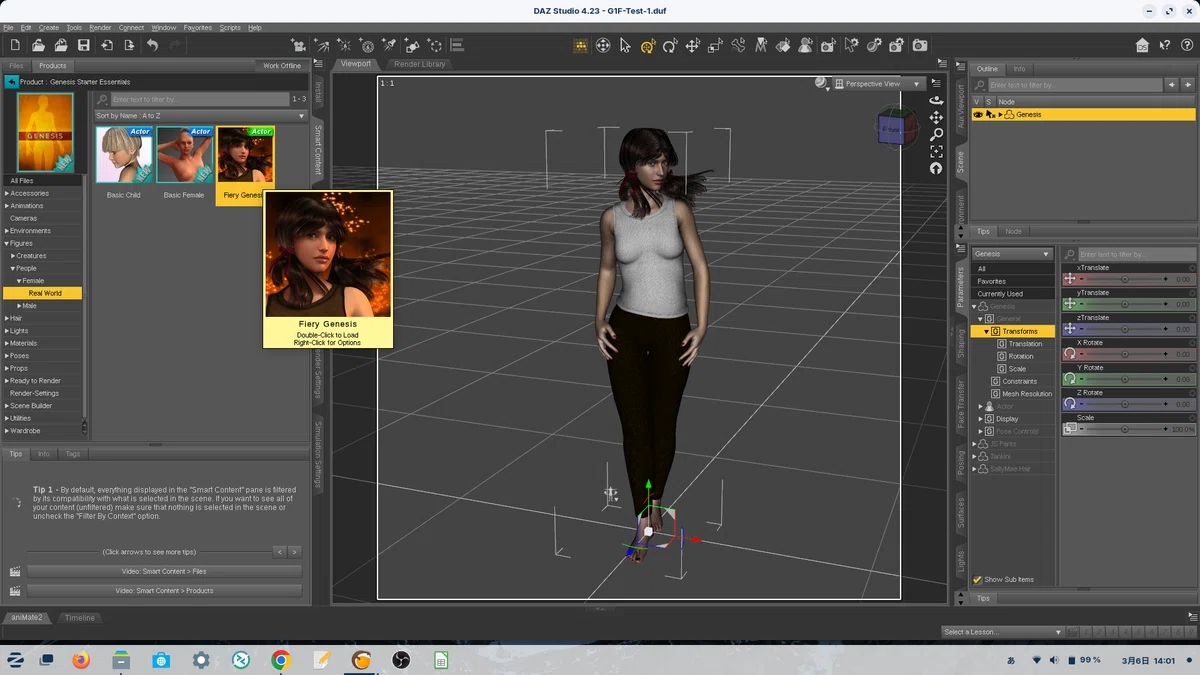Click the viewport frame selection icon
The width and height of the screenshot is (1200, 675).
(936, 151)
